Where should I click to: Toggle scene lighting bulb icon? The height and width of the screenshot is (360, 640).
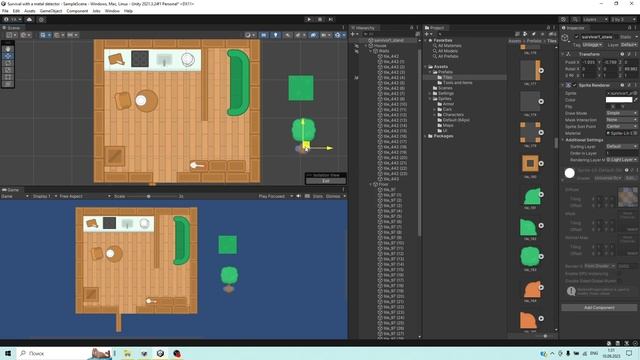click(x=276, y=35)
